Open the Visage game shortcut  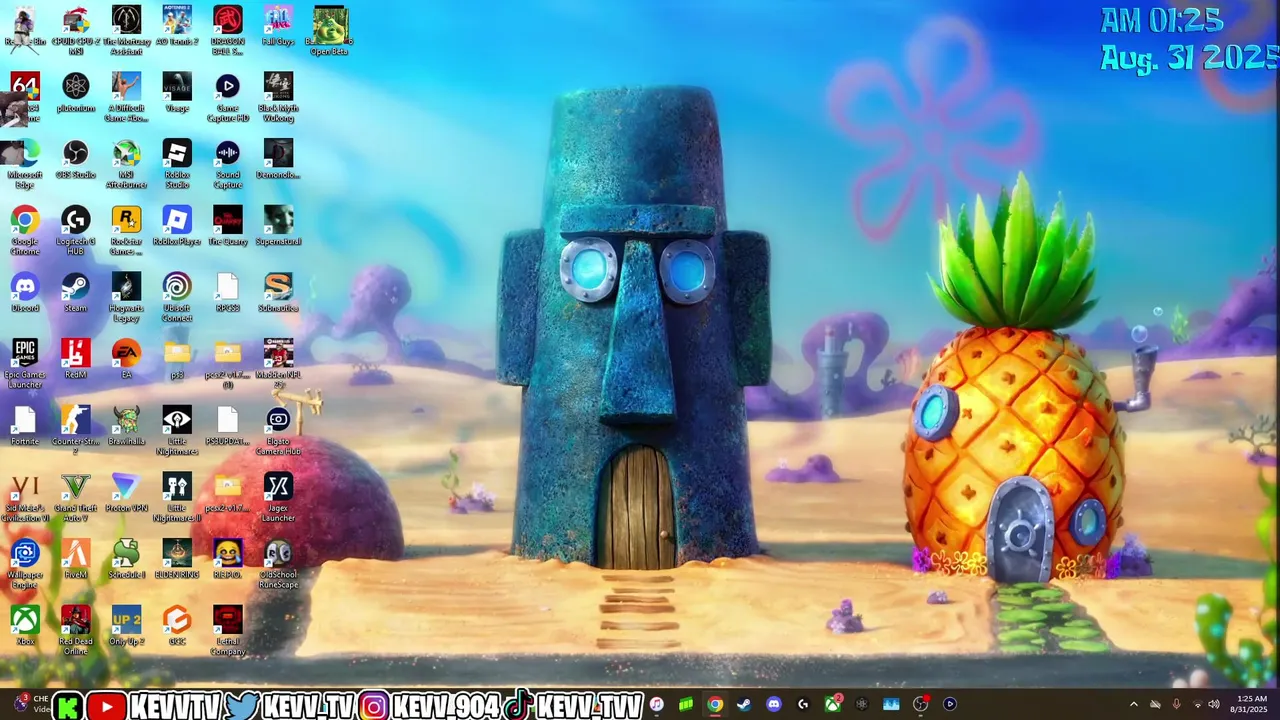(177, 94)
